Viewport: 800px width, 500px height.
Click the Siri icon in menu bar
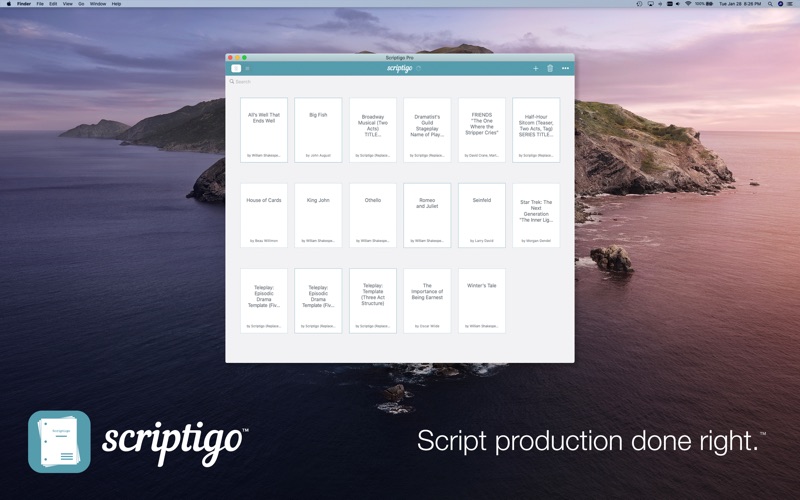click(x=780, y=4)
